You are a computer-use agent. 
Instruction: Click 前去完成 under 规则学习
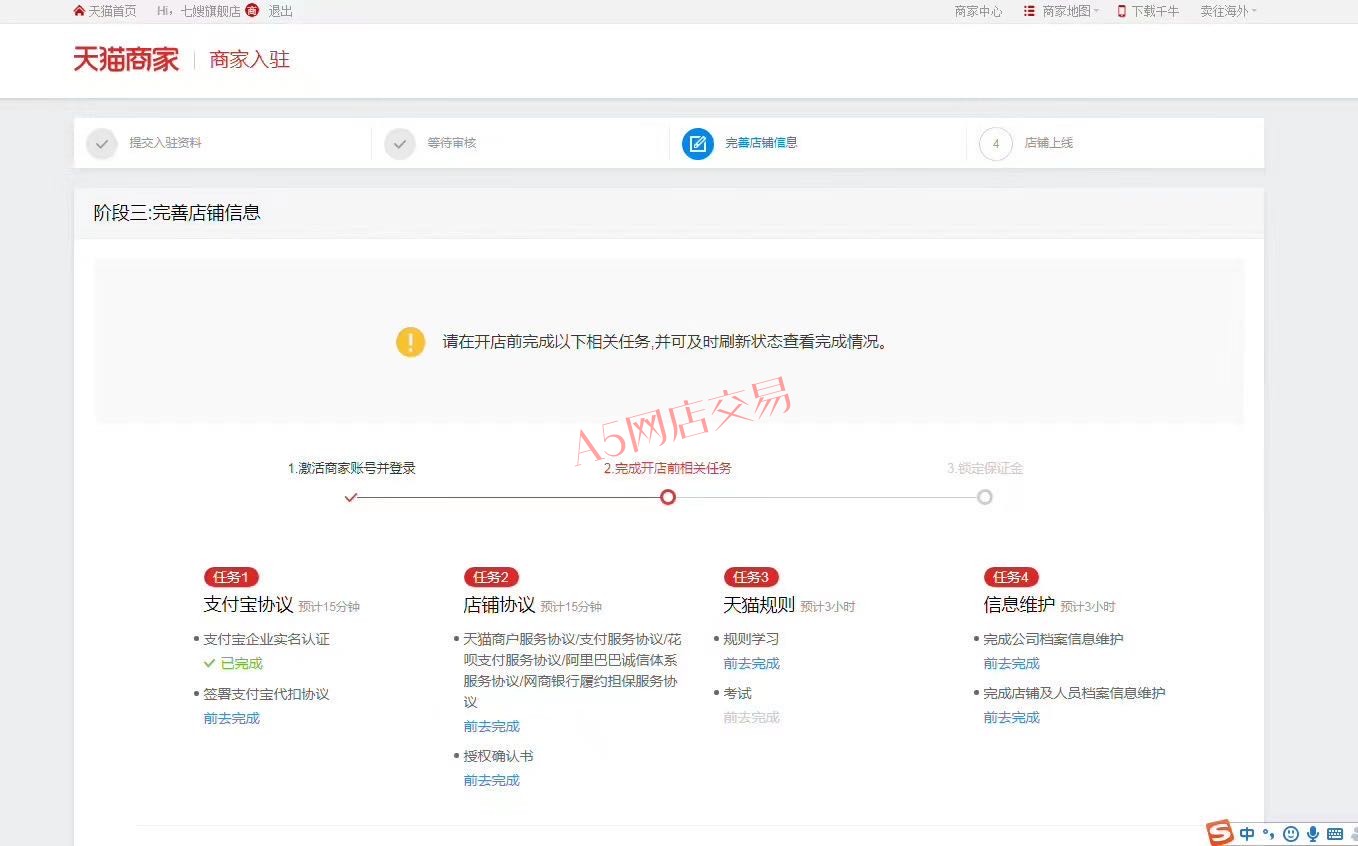coord(751,663)
